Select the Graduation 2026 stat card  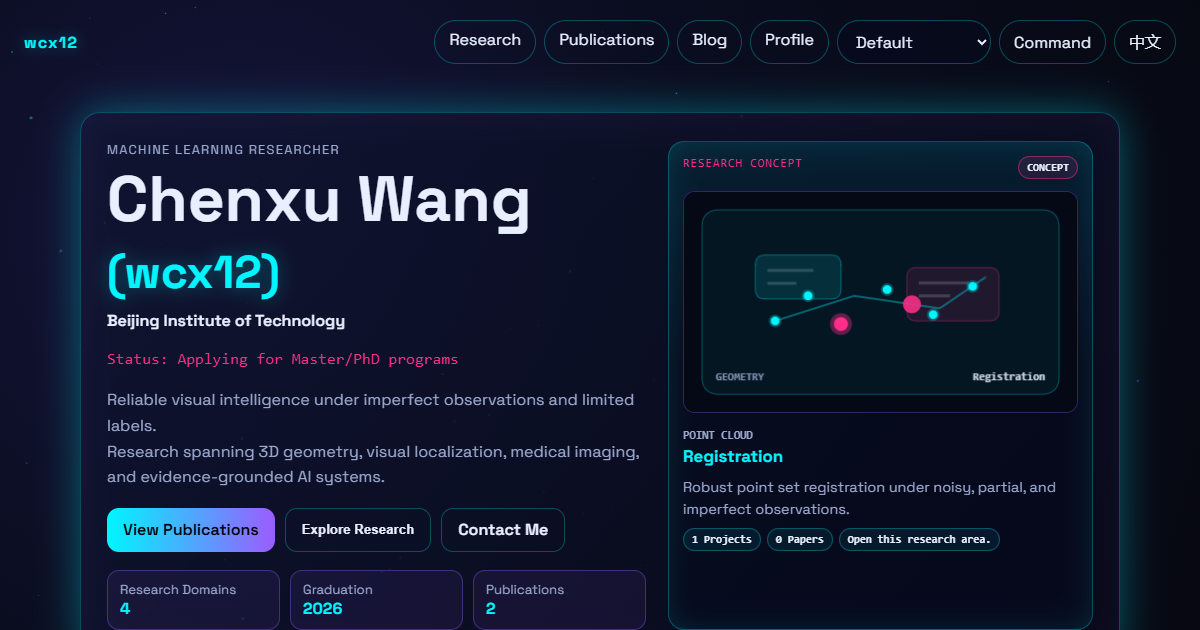pyautogui.click(x=376, y=599)
